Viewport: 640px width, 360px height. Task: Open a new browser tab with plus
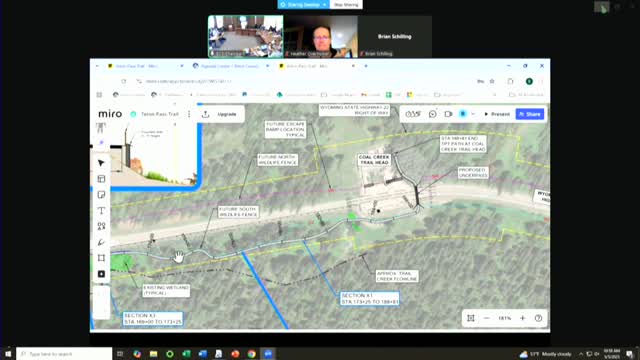click(x=366, y=66)
